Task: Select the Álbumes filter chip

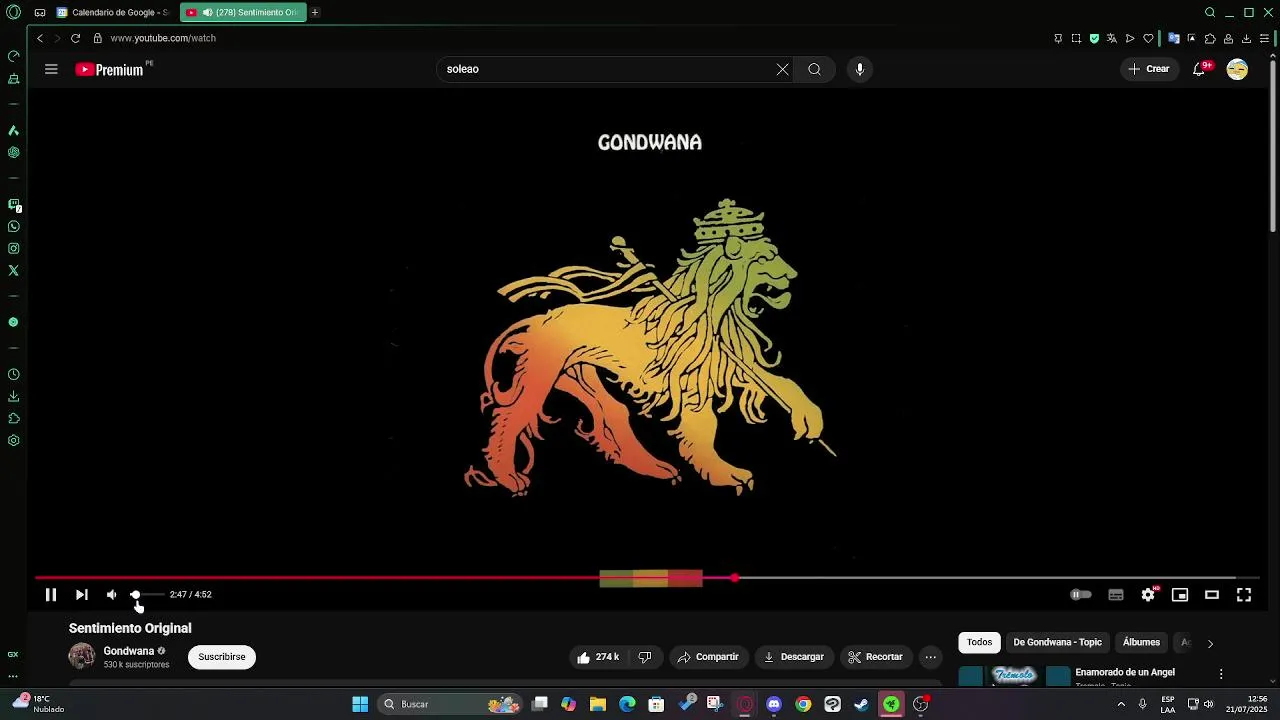Action: [1141, 642]
